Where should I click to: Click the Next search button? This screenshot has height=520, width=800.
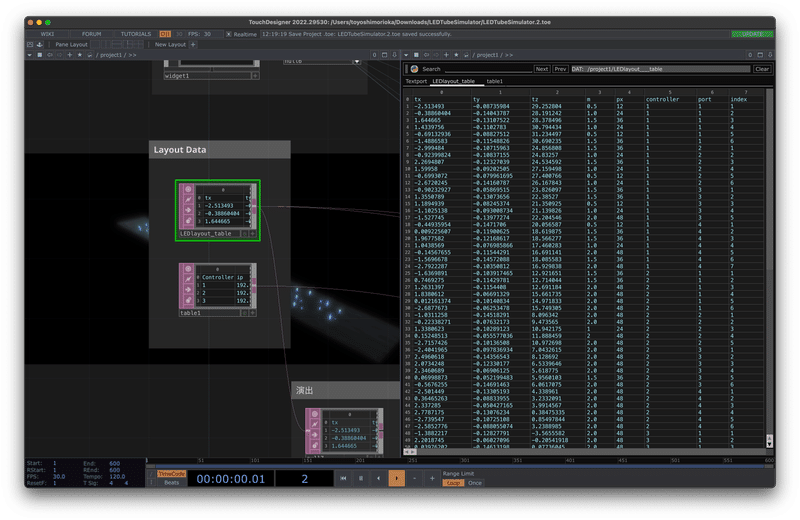(542, 69)
